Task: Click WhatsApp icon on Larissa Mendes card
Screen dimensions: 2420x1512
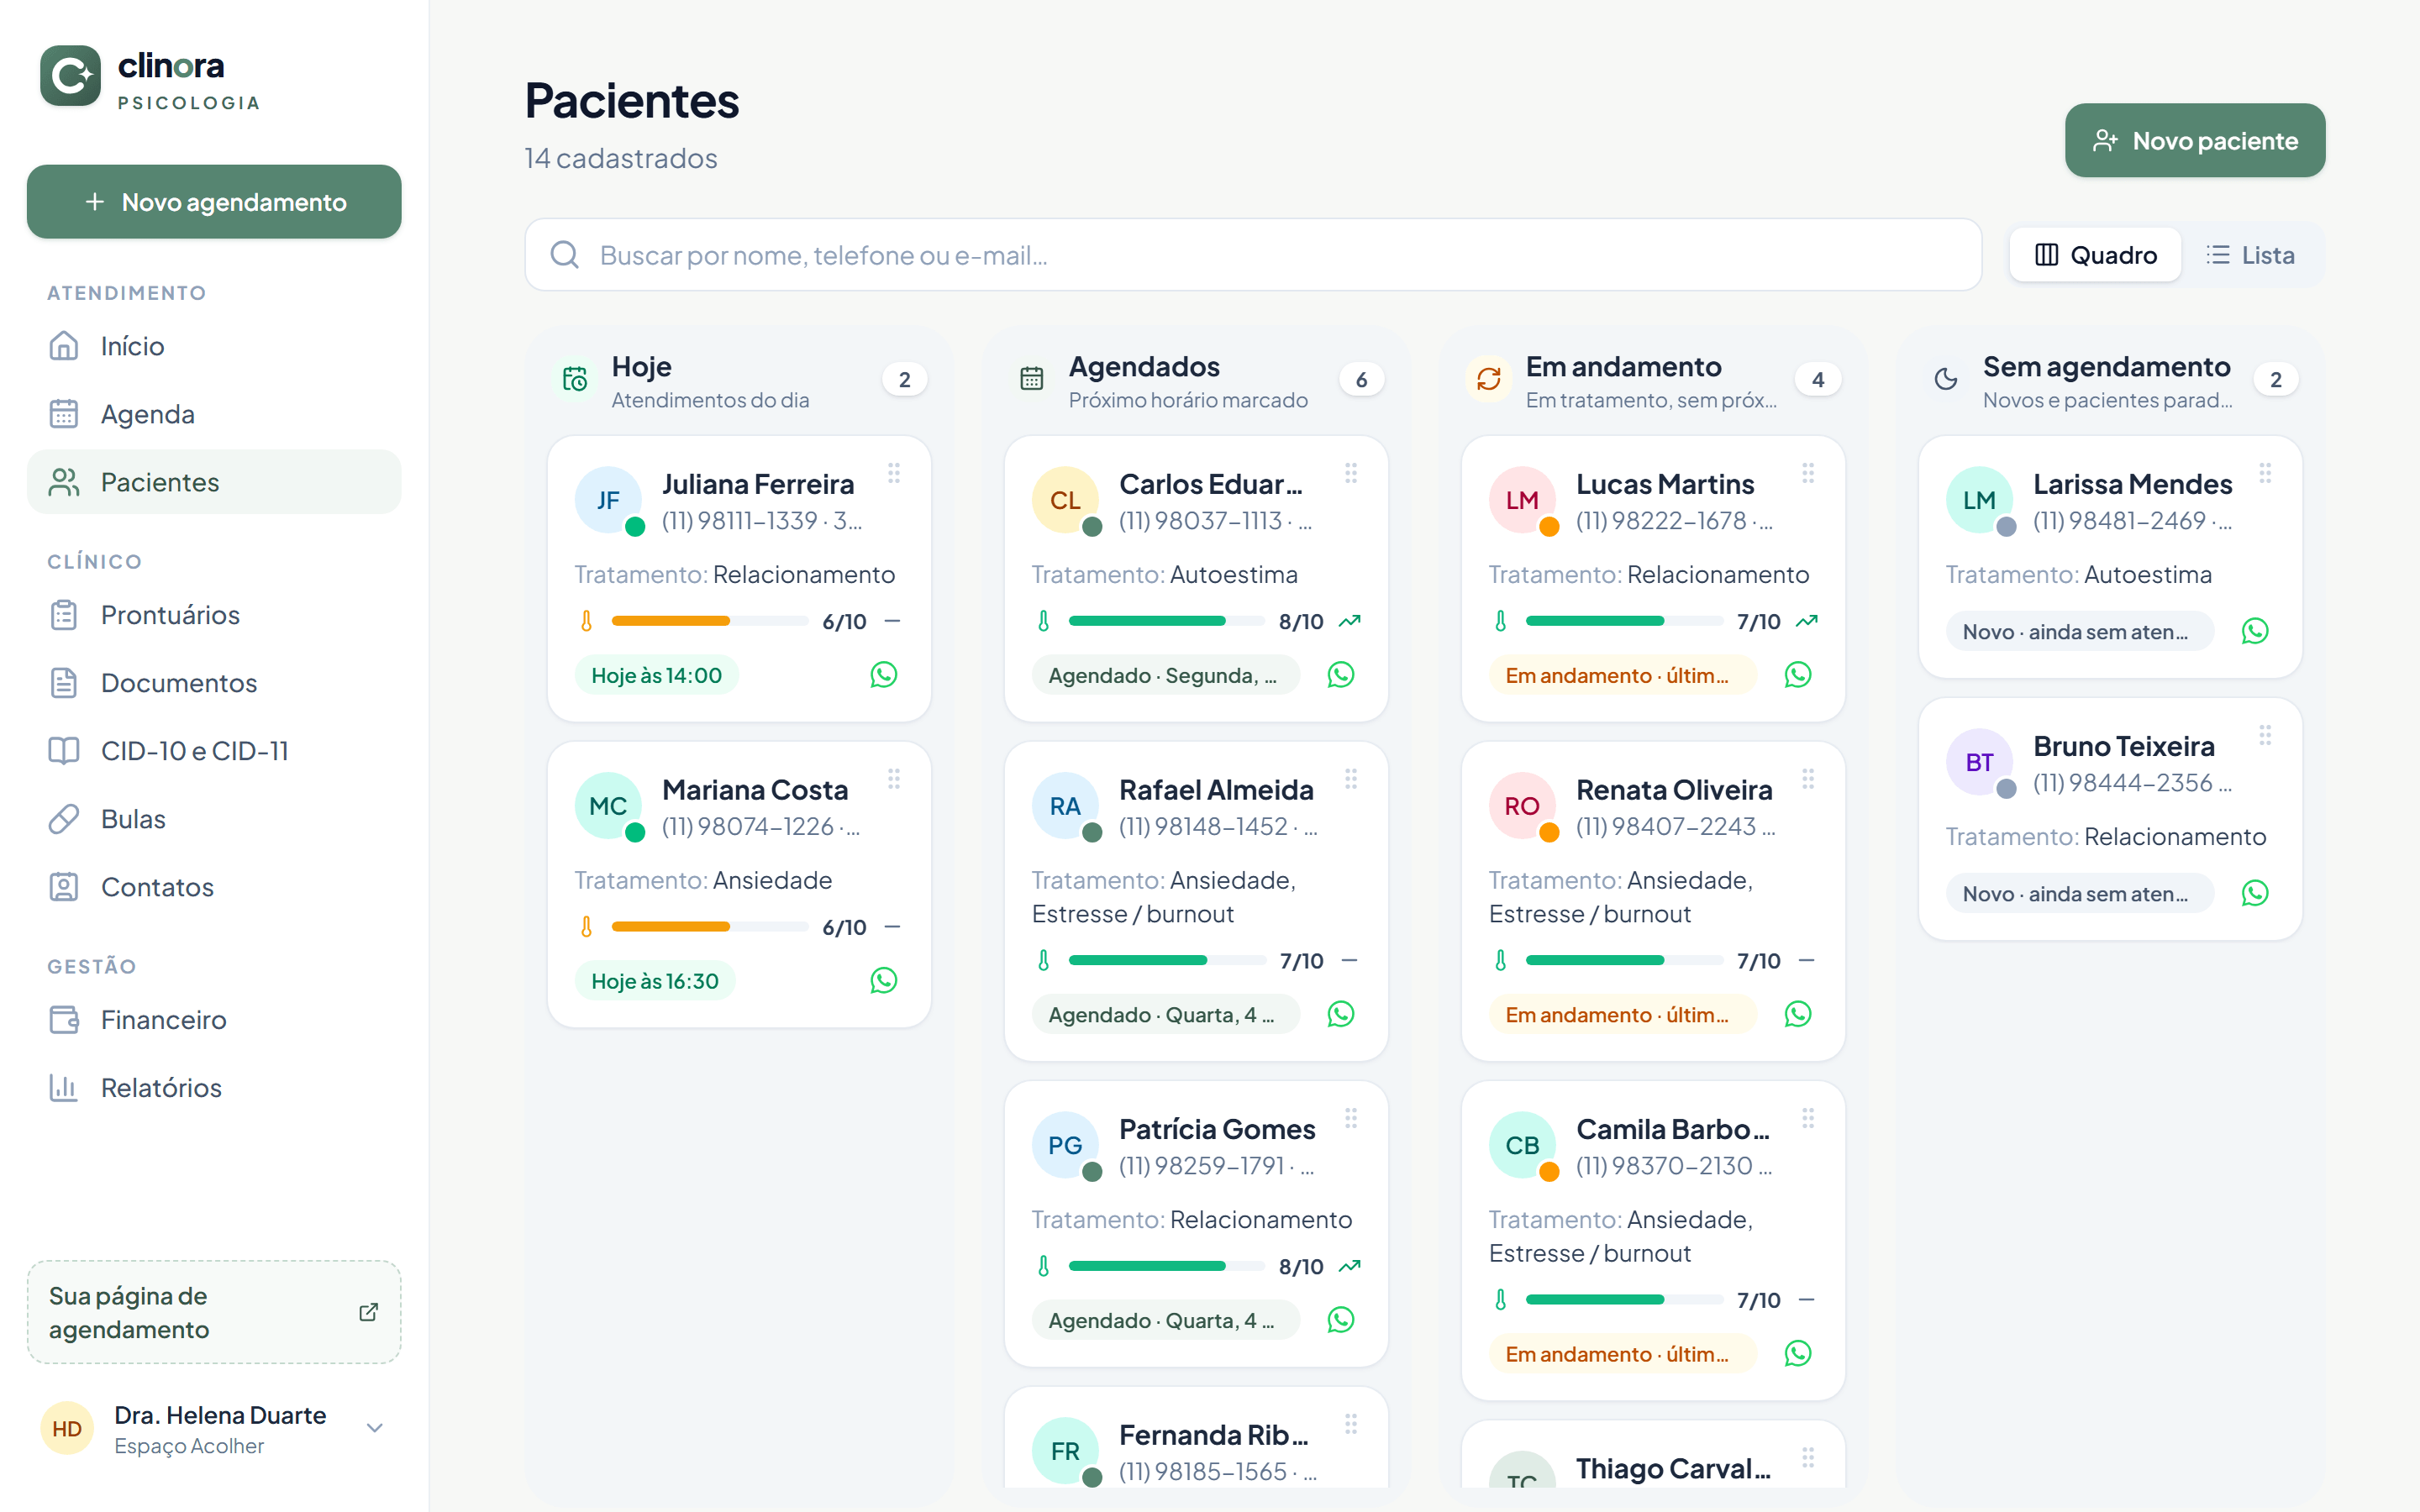Action: [x=2254, y=631]
